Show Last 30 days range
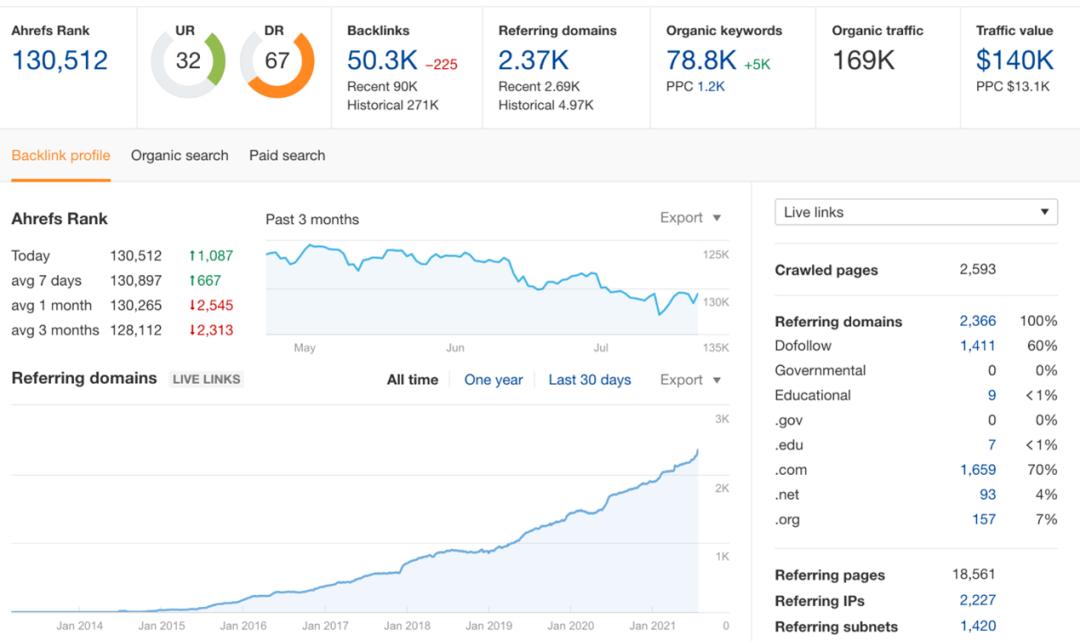The width and height of the screenshot is (1080, 641). (x=589, y=380)
